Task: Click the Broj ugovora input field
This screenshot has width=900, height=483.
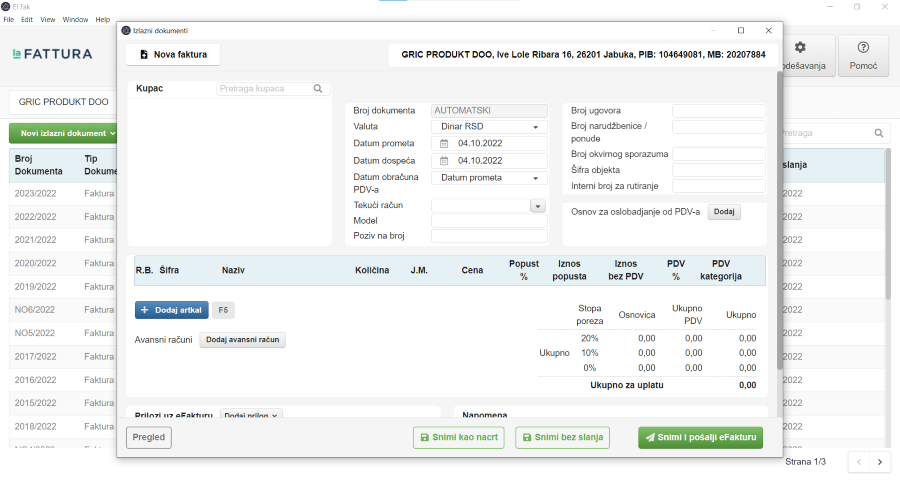Action: coord(718,111)
